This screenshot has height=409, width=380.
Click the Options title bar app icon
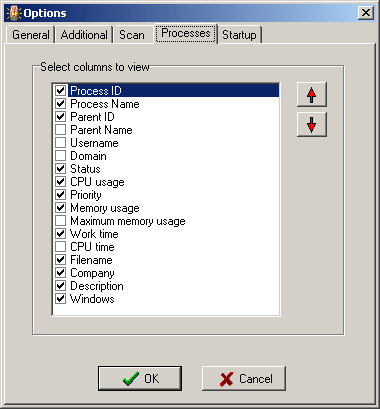pos(14,13)
